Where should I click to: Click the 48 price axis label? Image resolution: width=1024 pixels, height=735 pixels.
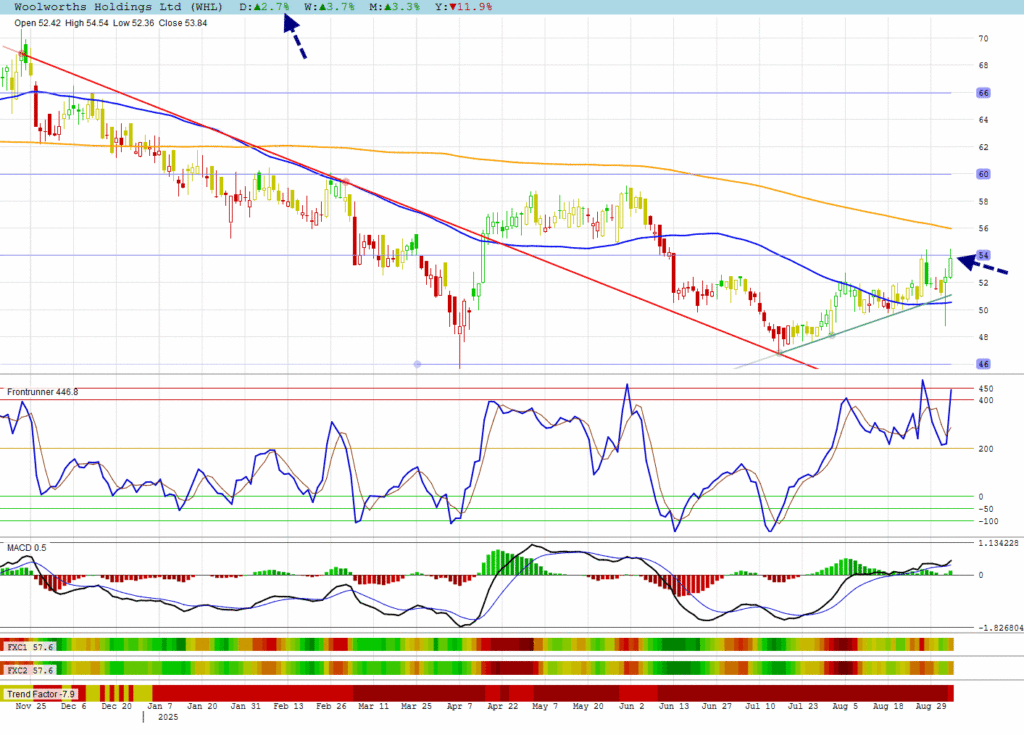(983, 337)
